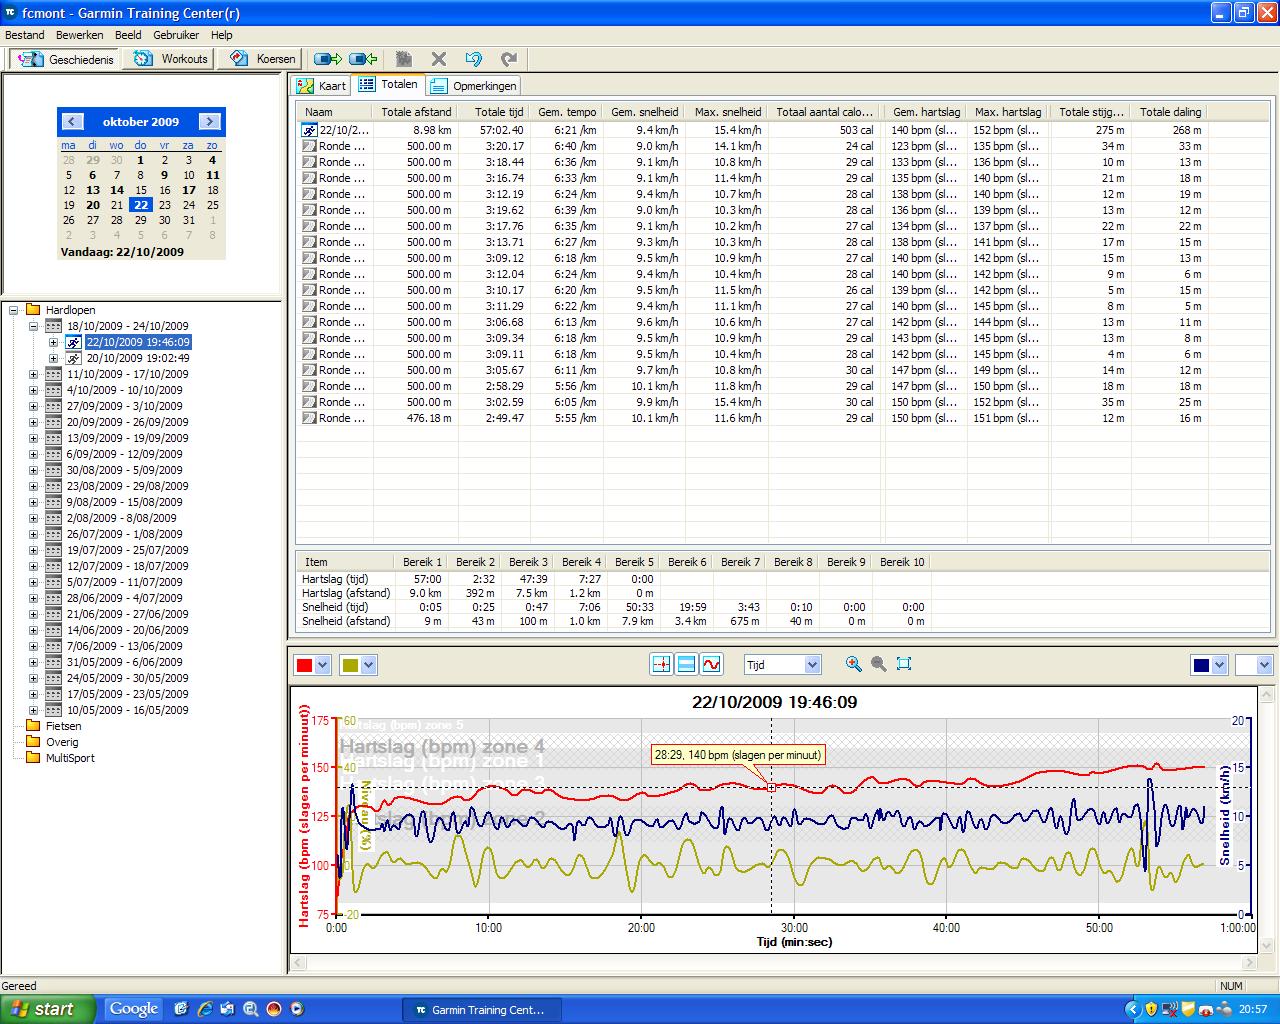Expand the 20/10/2009 19:02:49 activity node
This screenshot has width=1280, height=1024.
pos(54,358)
